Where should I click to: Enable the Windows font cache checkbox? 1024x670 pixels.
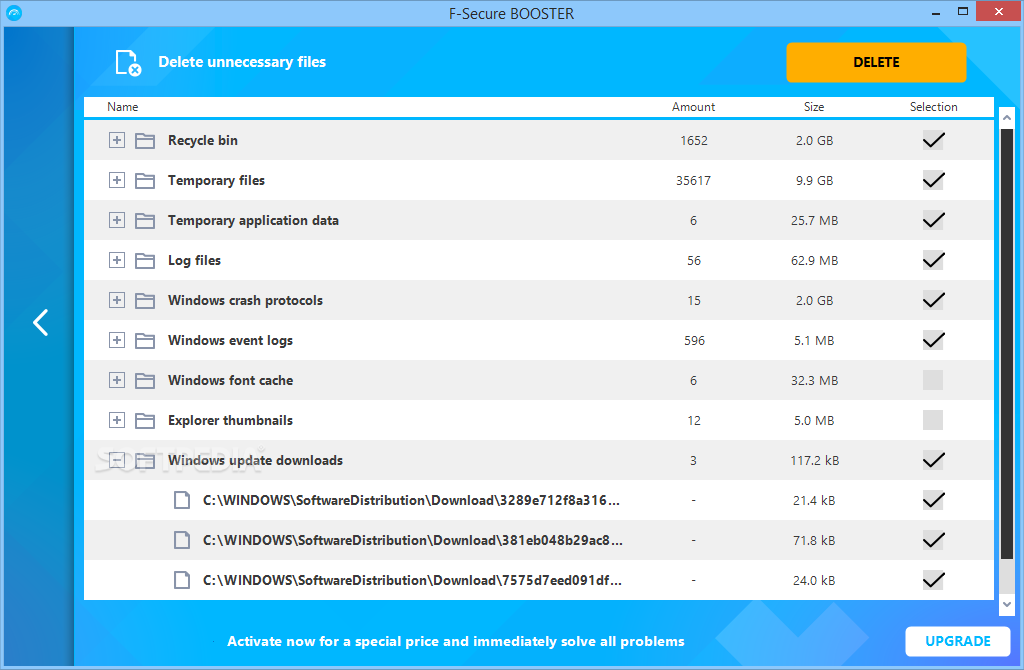coord(933,380)
